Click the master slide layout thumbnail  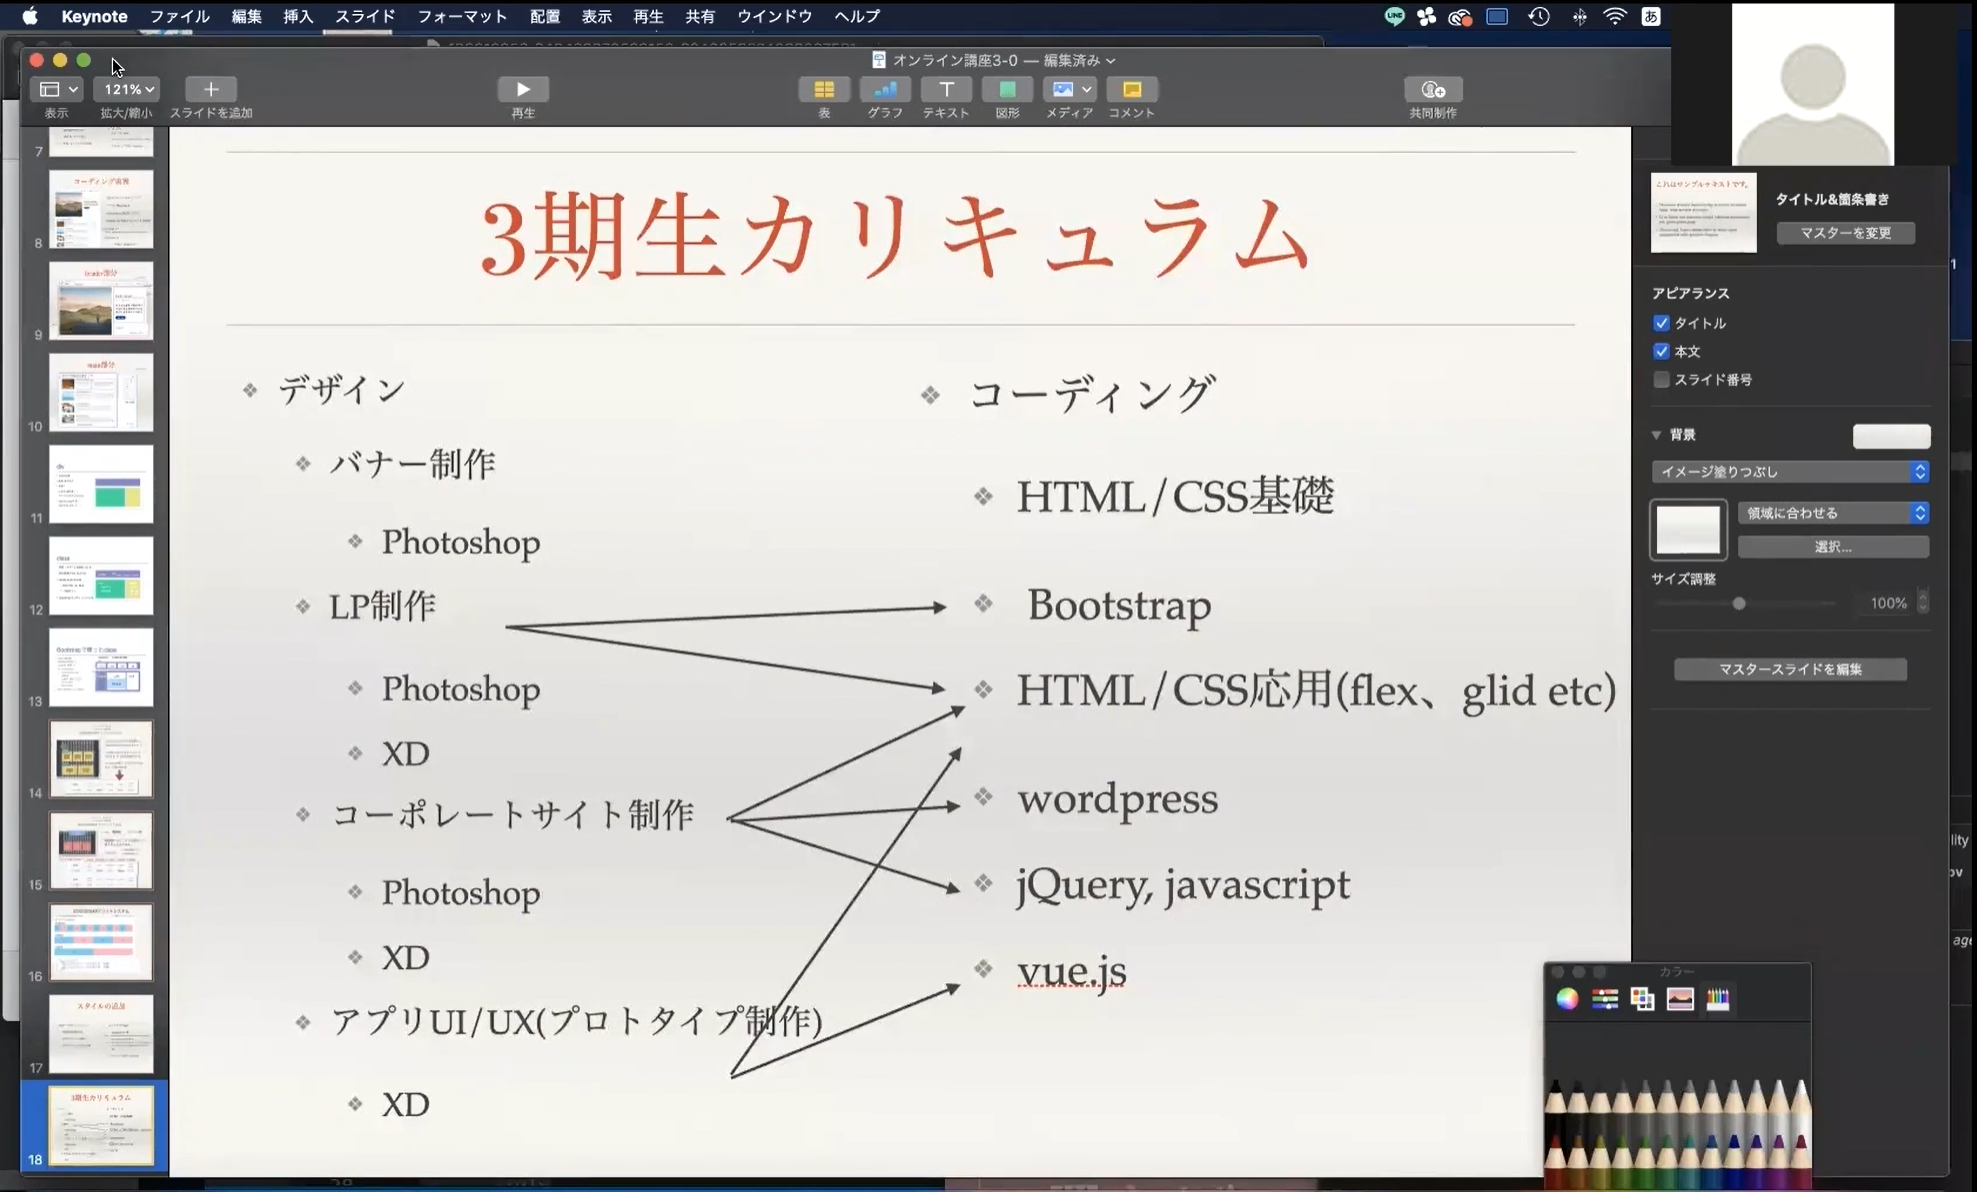click(x=1703, y=213)
